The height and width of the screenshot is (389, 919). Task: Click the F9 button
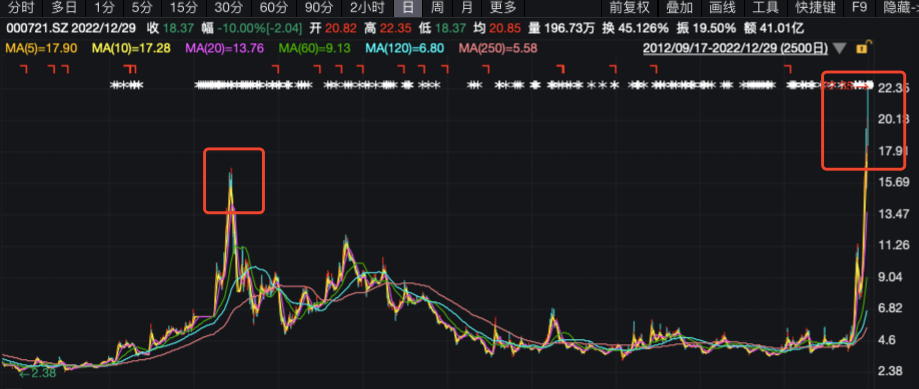click(859, 8)
